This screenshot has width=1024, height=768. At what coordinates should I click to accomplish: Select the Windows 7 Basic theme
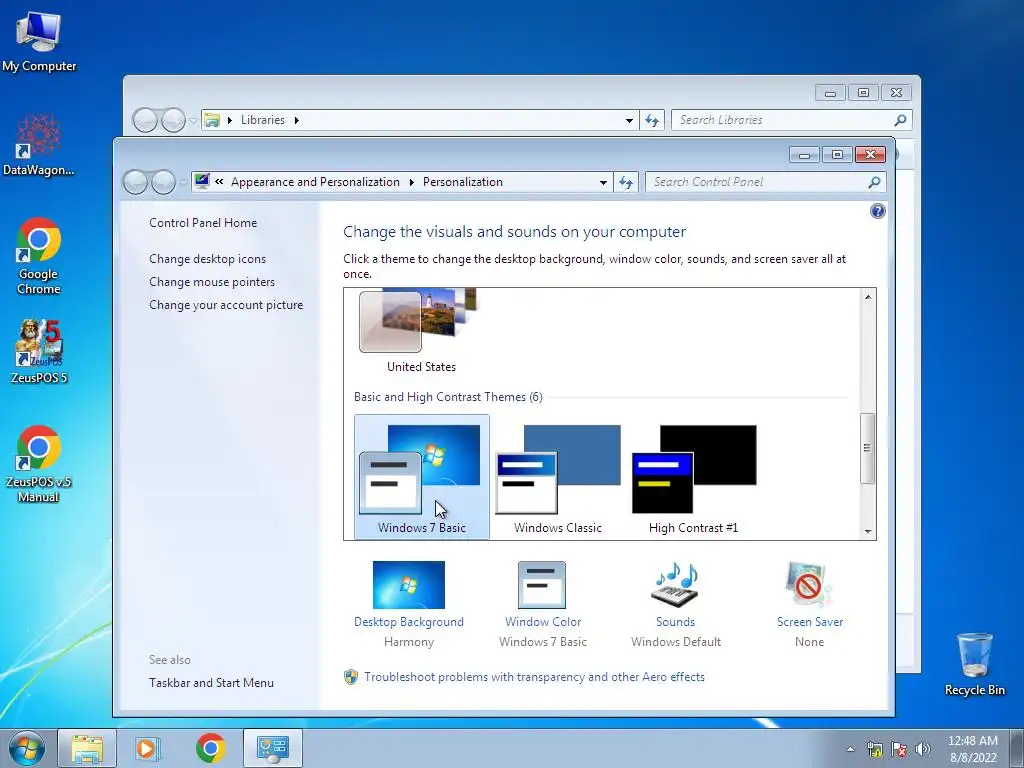[x=421, y=477]
